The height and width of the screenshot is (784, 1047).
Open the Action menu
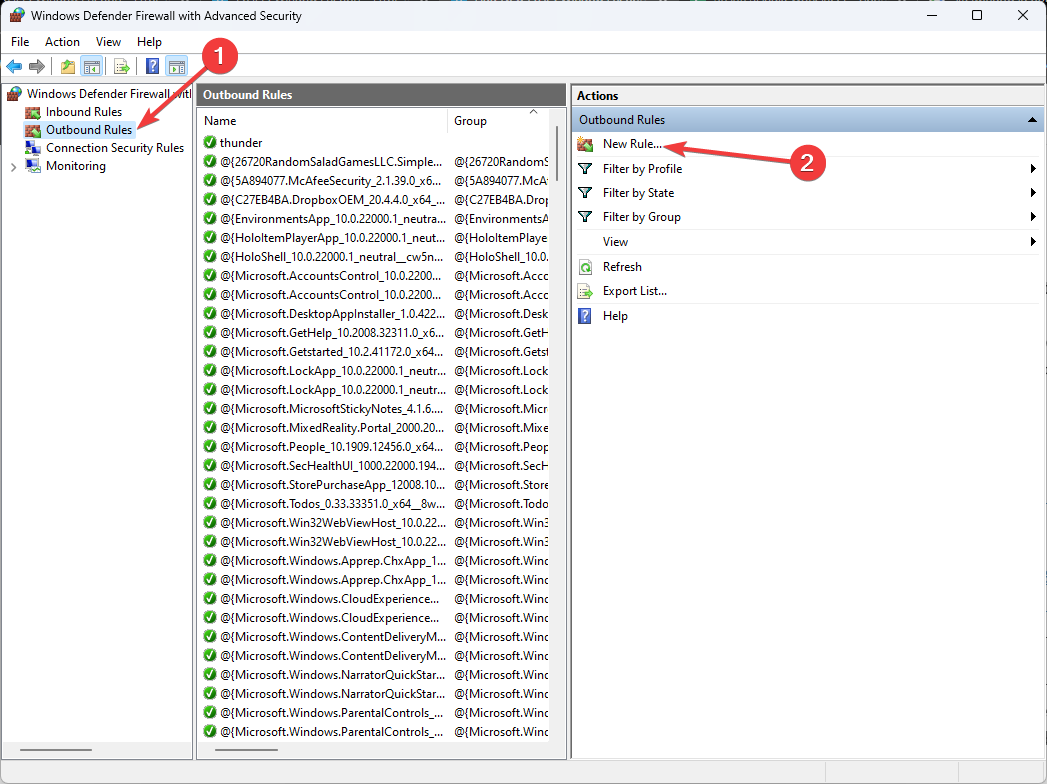click(62, 41)
